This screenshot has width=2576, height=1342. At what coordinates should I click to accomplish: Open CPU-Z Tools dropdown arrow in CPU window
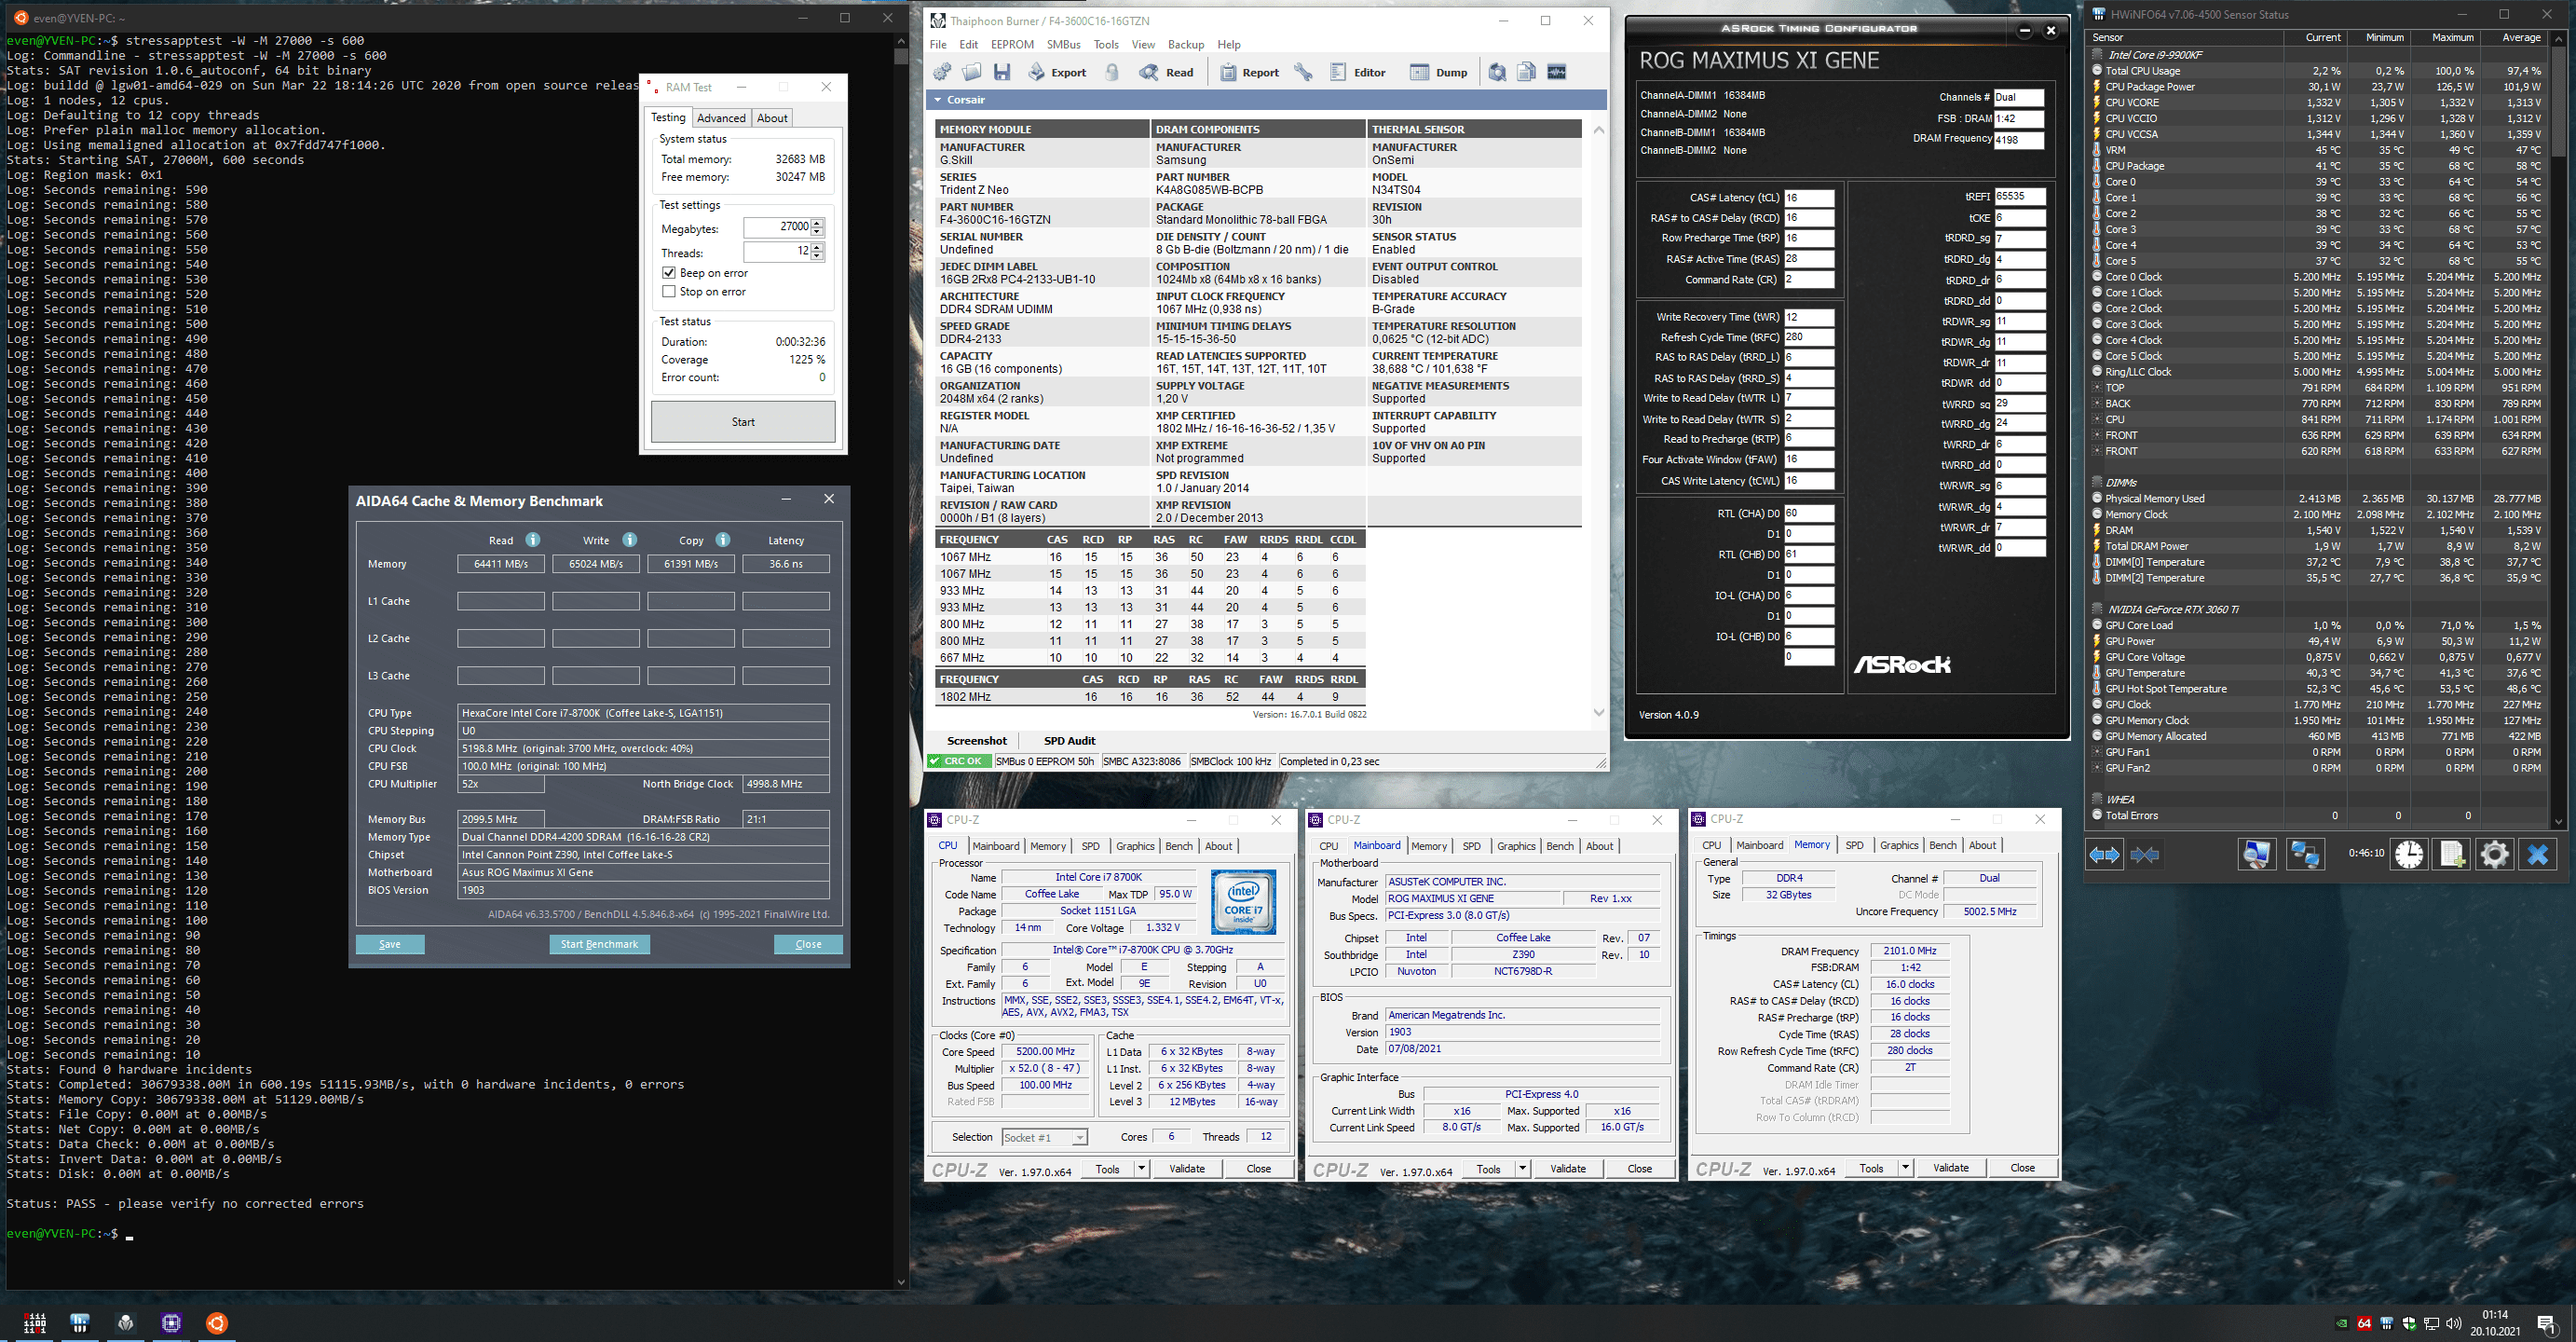1141,1168
